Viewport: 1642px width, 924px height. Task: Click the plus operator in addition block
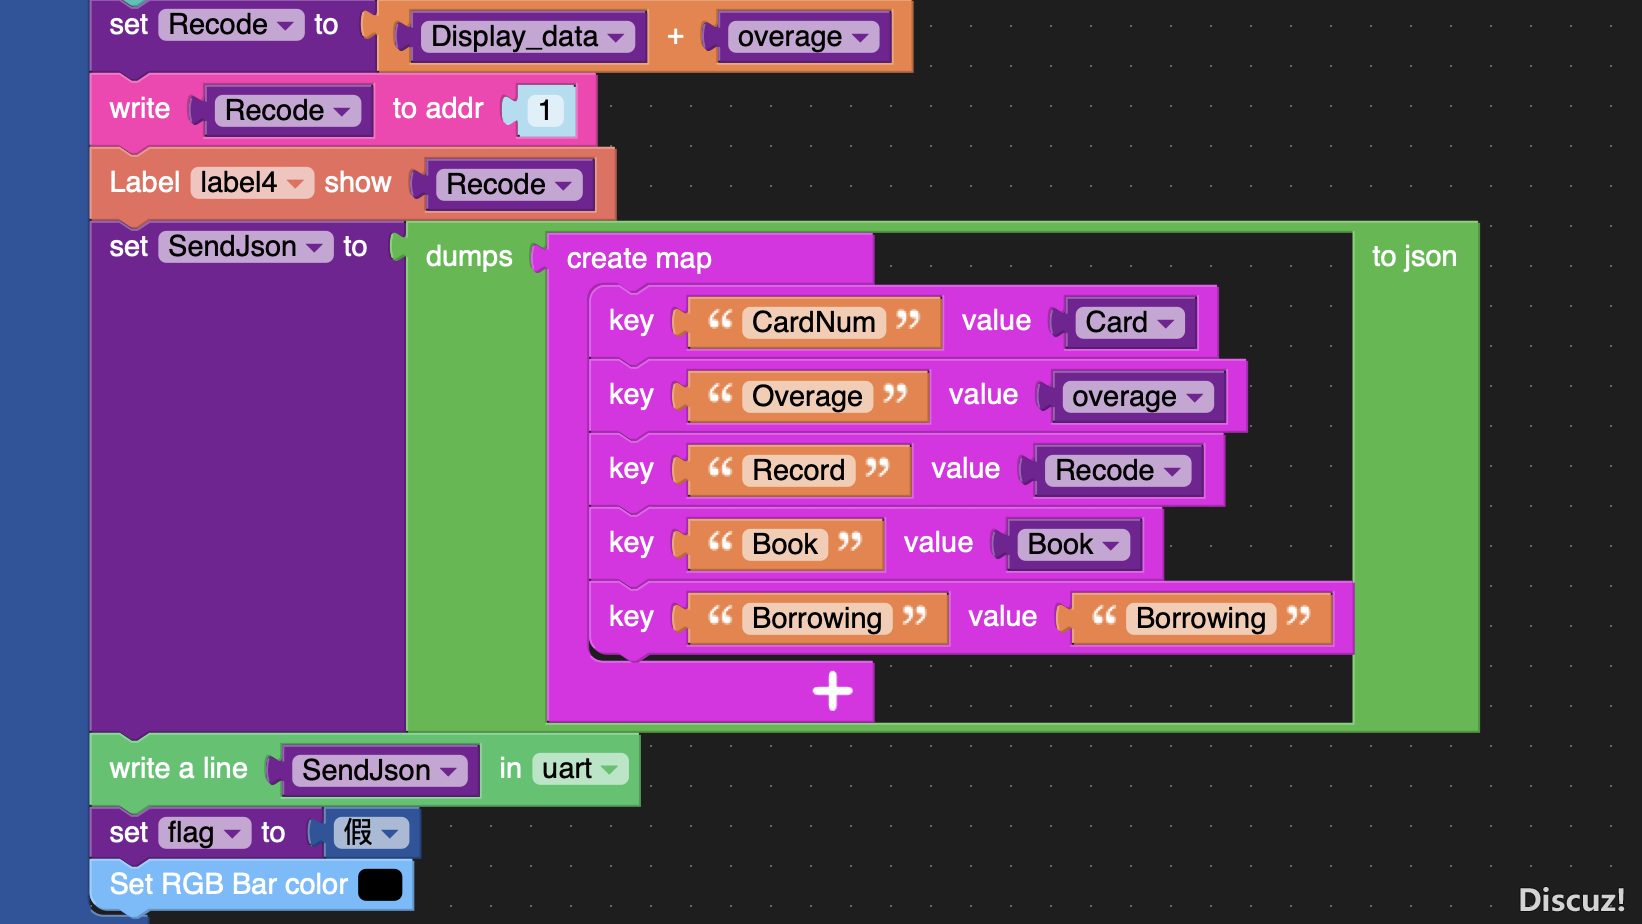point(676,37)
